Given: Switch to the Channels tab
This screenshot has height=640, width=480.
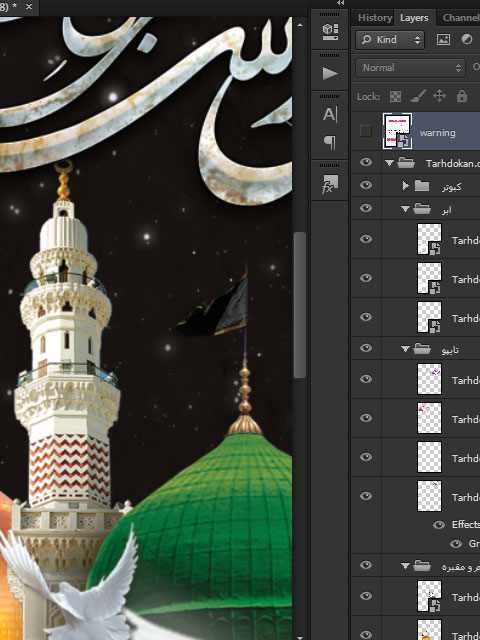Looking at the screenshot, I should coord(461,18).
